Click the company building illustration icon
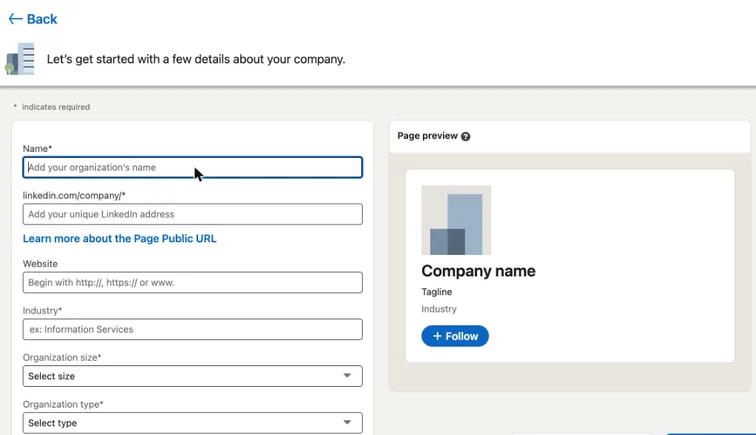 coord(20,59)
